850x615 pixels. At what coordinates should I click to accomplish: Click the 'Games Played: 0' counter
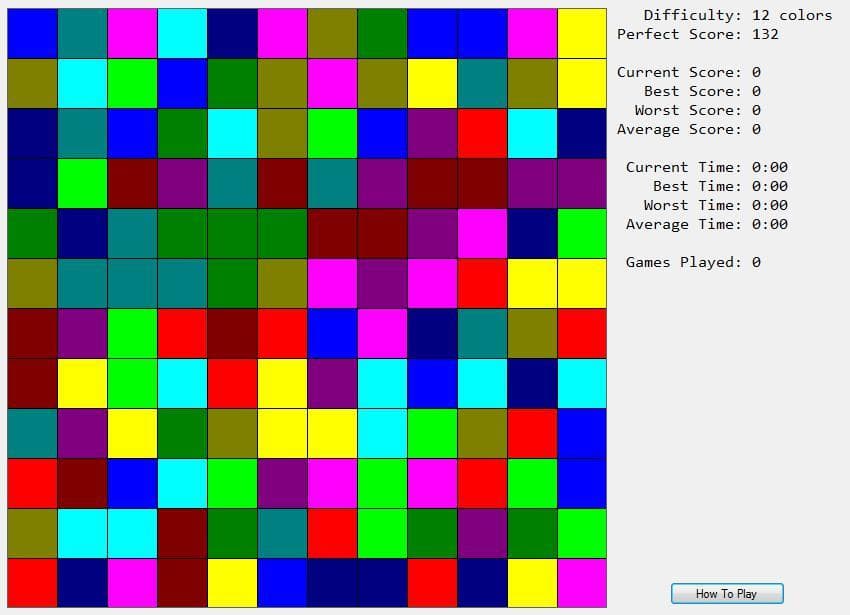click(x=693, y=262)
